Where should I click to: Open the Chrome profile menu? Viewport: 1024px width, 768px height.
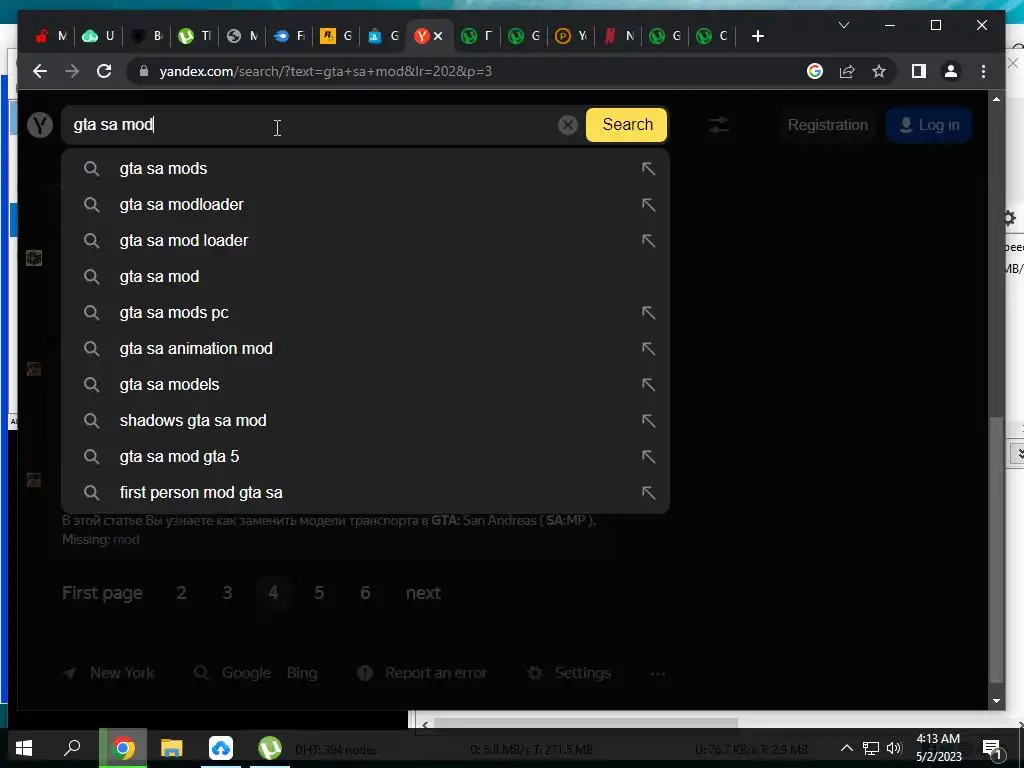click(x=951, y=71)
